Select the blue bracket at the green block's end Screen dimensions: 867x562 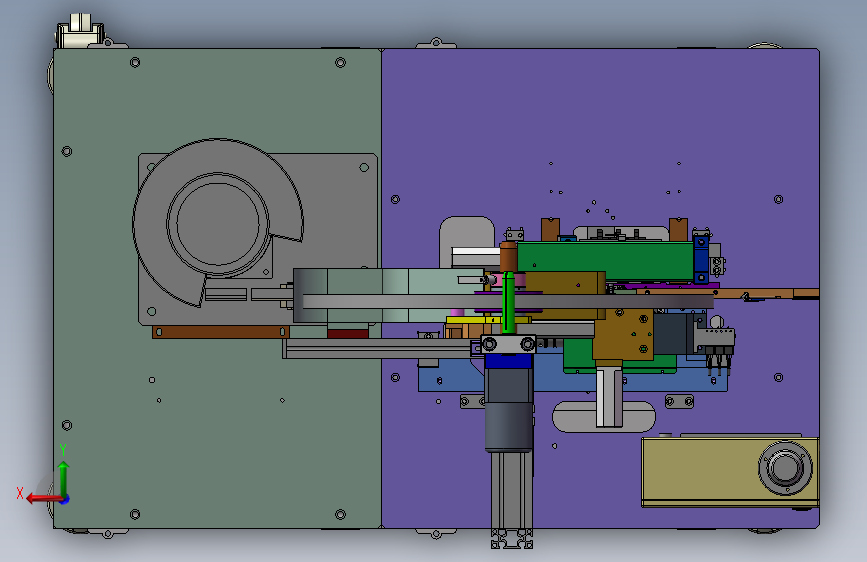701,259
